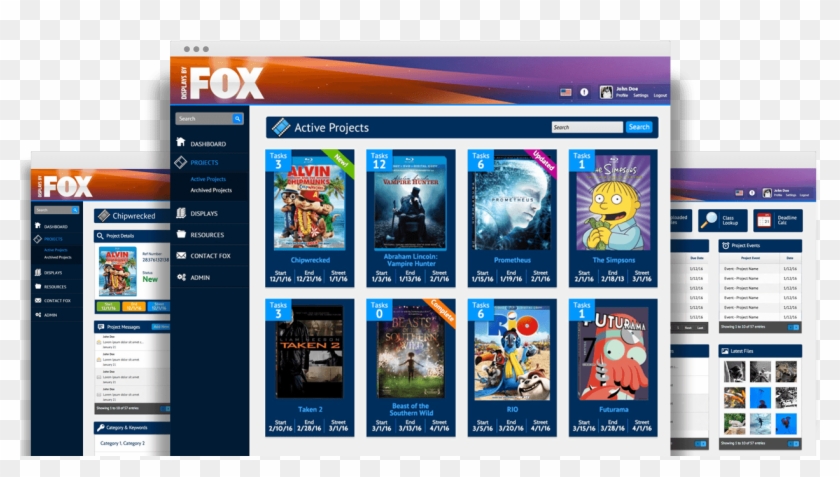Click Deadline Calc button in right window
The width and height of the screenshot is (840, 477).
point(778,220)
